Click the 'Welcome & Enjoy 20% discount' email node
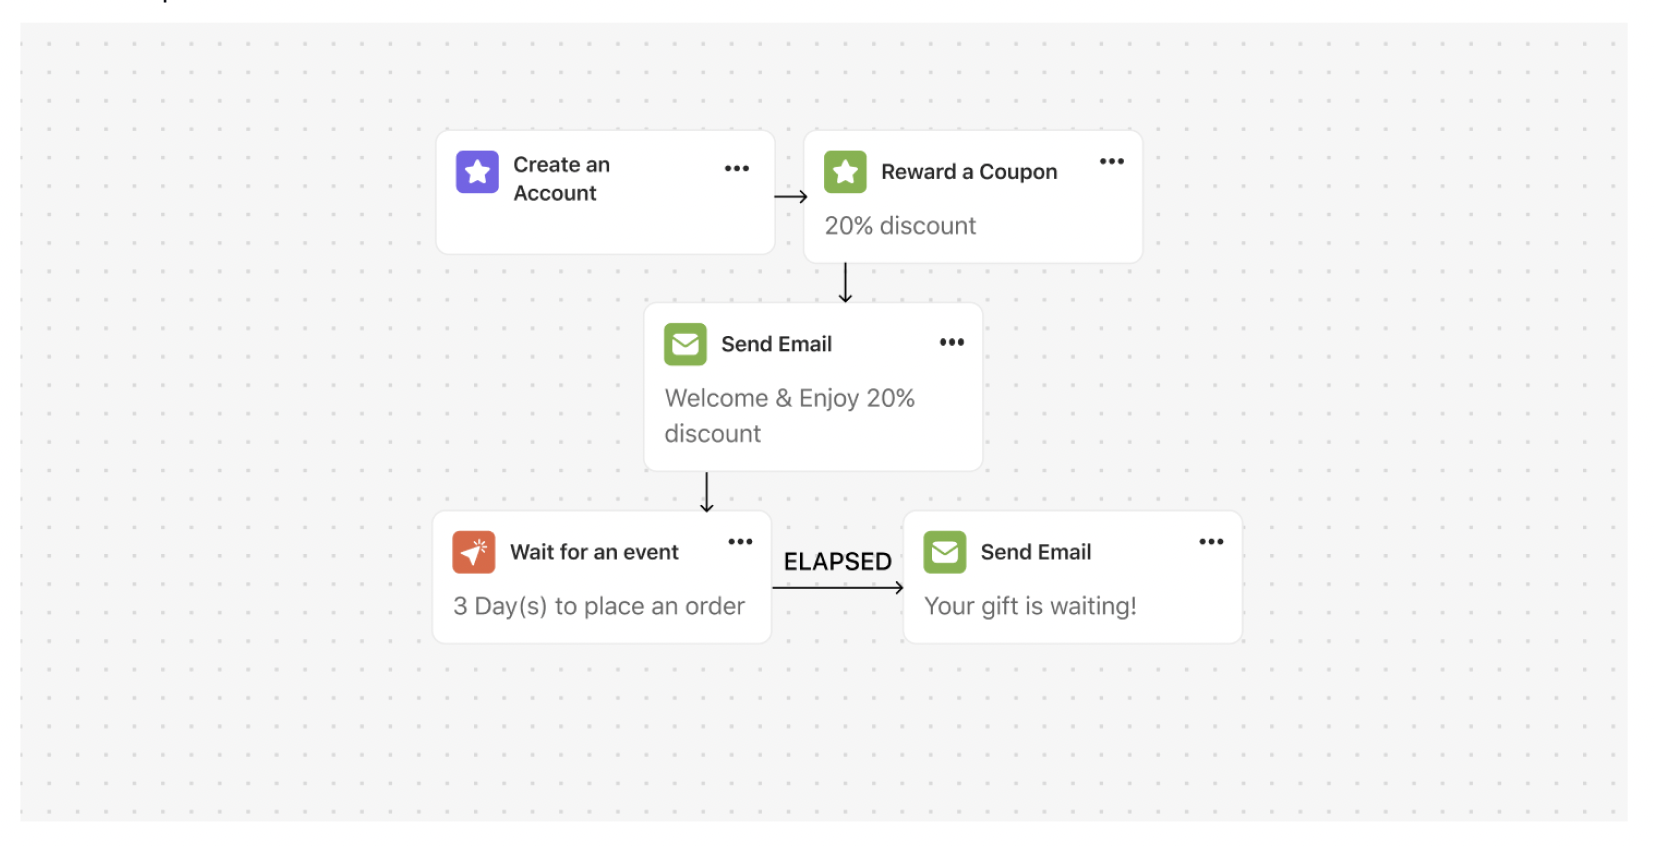The image size is (1654, 846). click(813, 386)
